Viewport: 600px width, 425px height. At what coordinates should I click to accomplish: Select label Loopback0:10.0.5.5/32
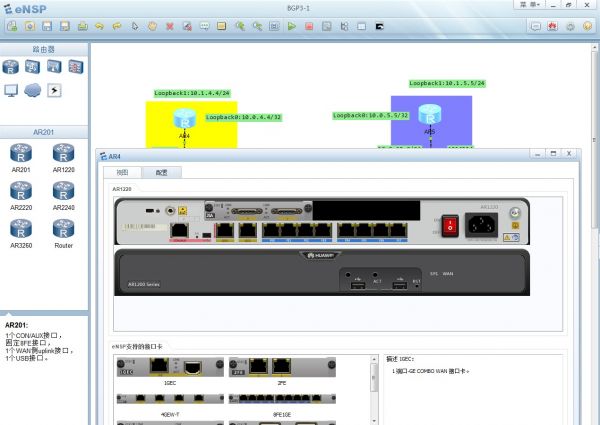tap(370, 115)
